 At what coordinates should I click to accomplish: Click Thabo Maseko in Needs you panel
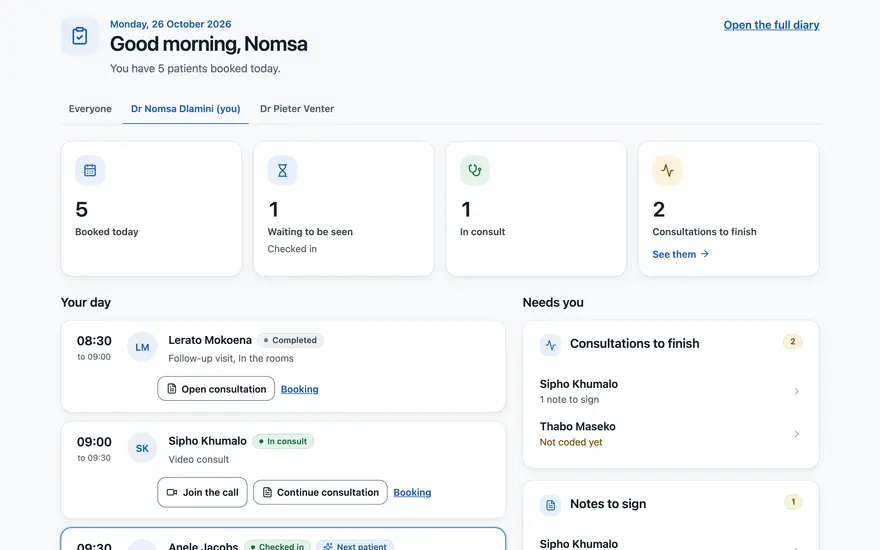578,427
